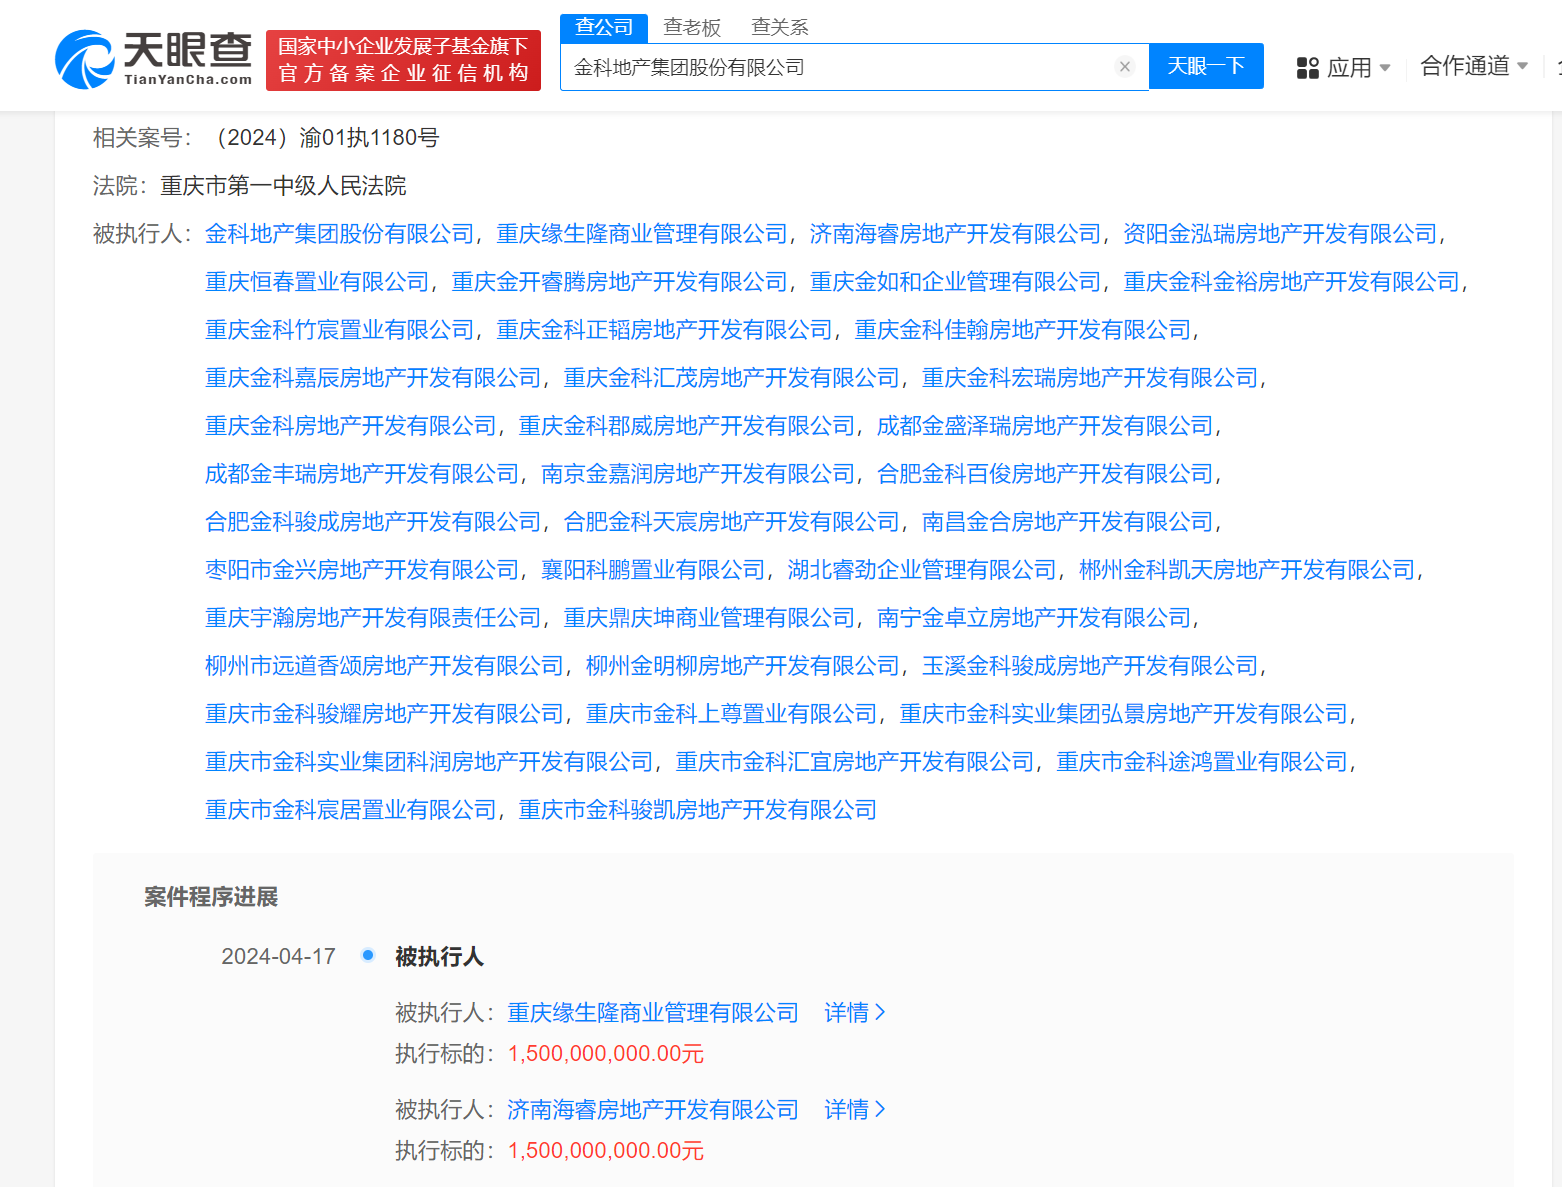Switch to the 查关系 tab
The width and height of the screenshot is (1562, 1187).
point(780,27)
